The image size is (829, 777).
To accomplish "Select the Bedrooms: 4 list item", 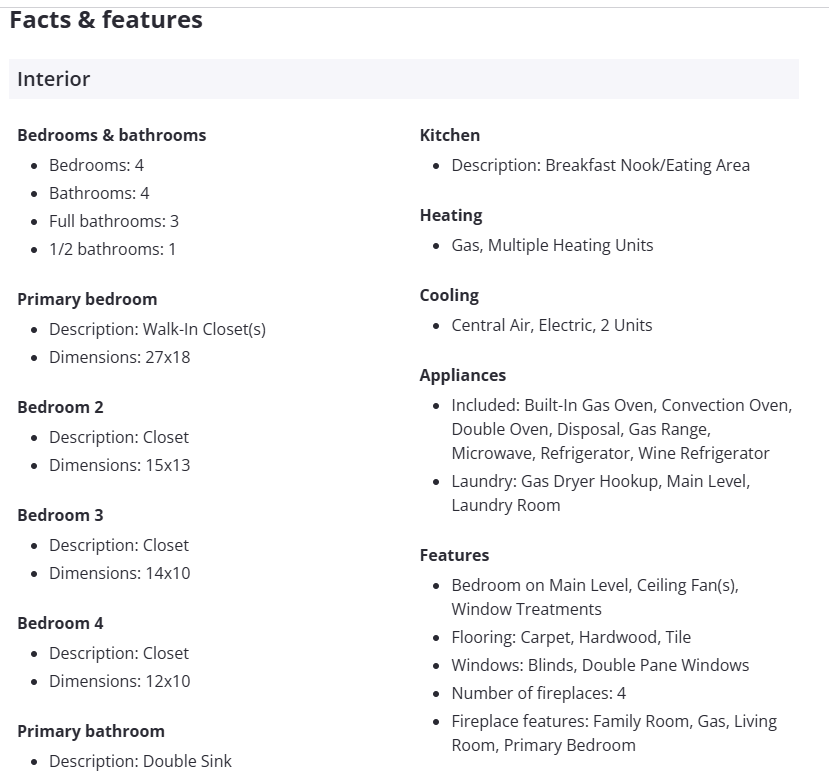I will tap(96, 165).
